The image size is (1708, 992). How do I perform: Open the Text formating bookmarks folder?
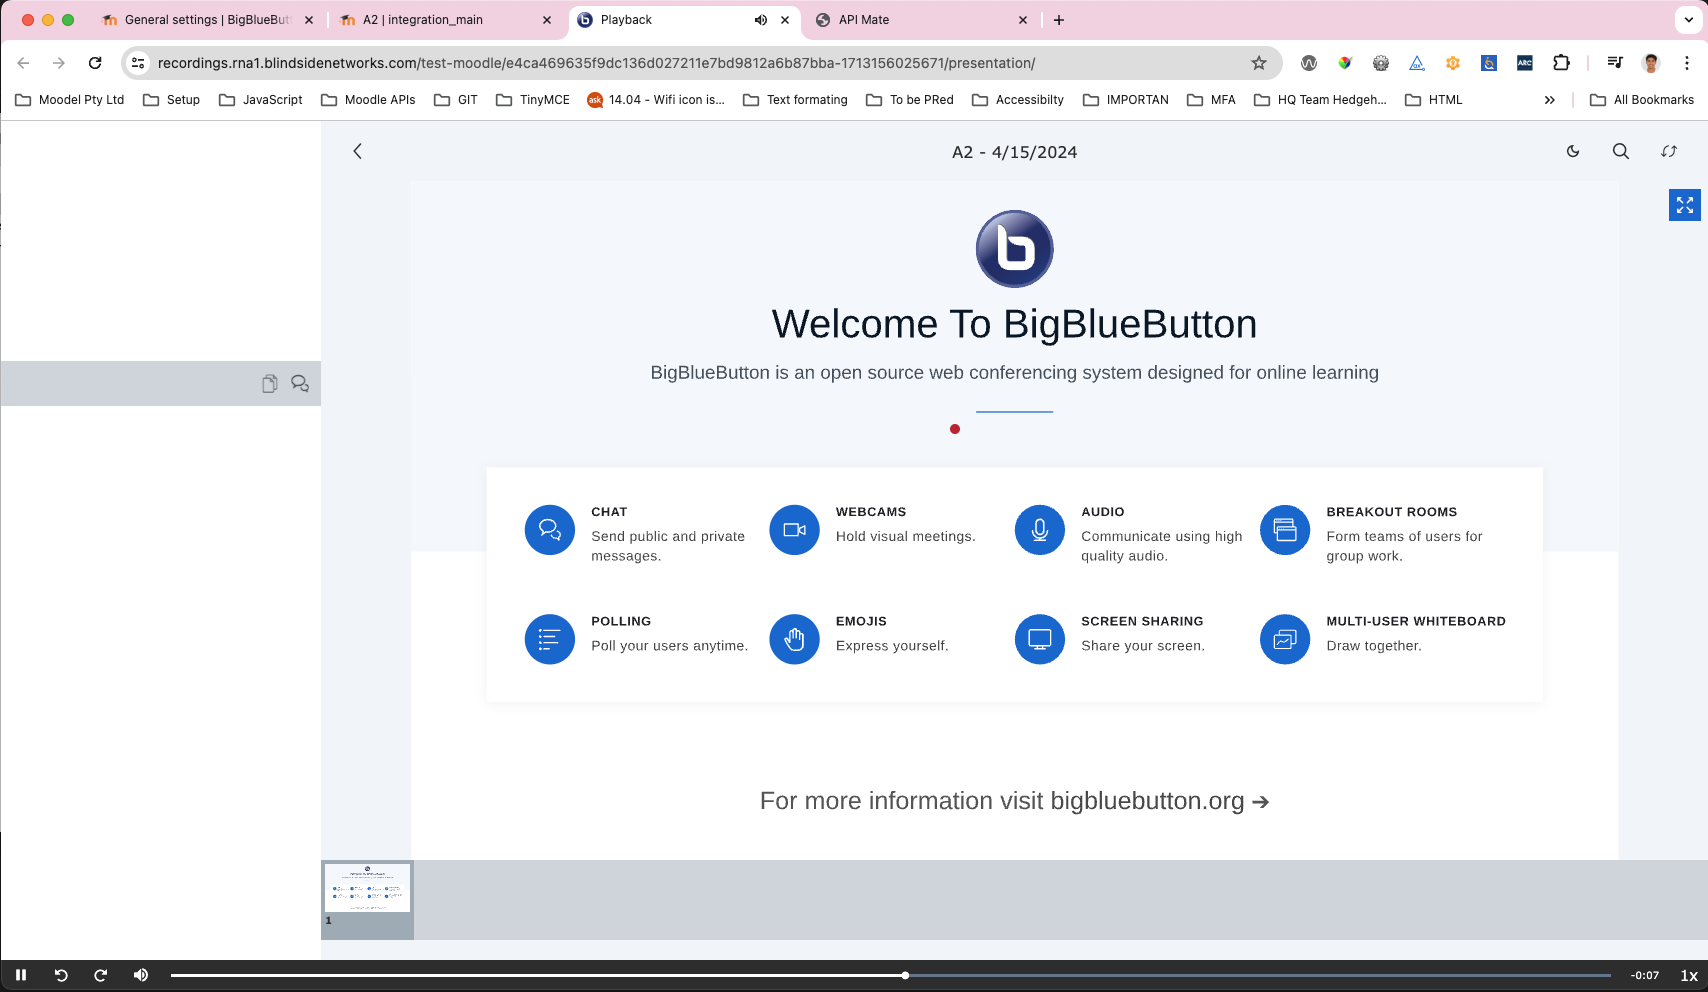point(796,100)
